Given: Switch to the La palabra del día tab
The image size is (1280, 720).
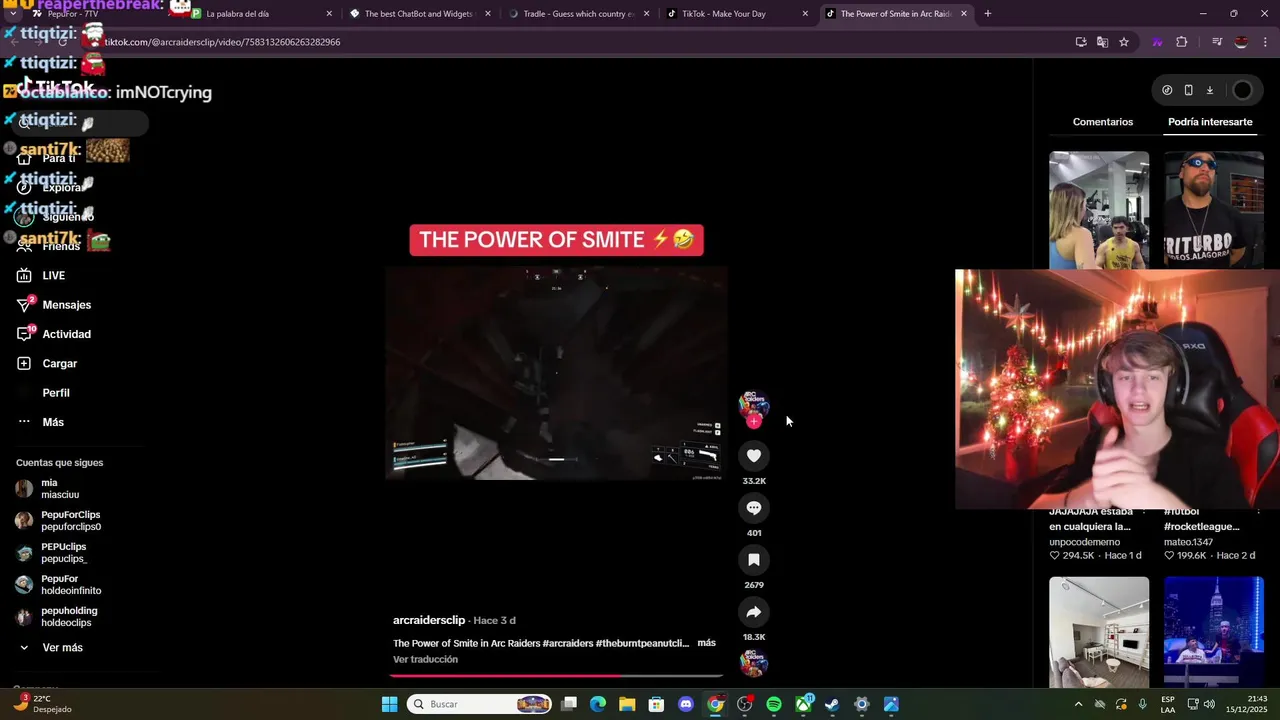Looking at the screenshot, I should pyautogui.click(x=261, y=14).
